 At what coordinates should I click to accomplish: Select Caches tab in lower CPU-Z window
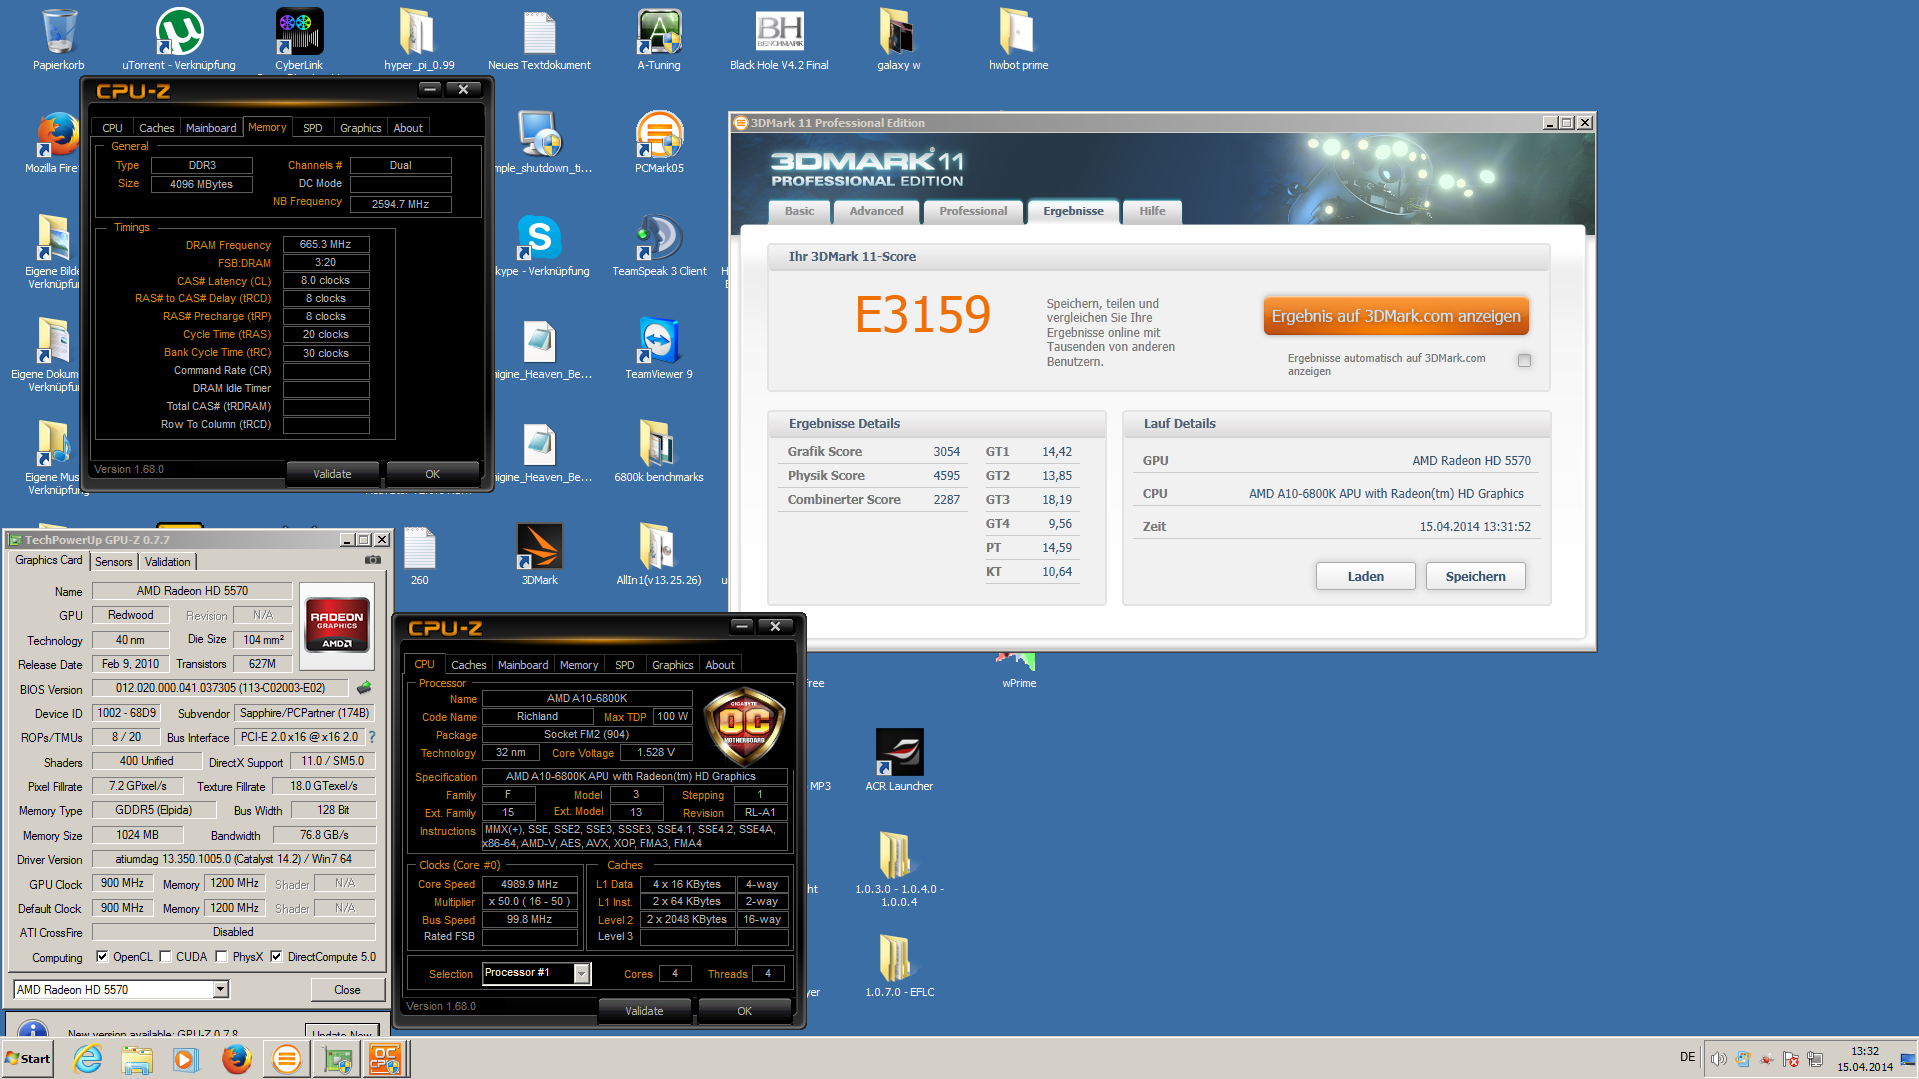pyautogui.click(x=468, y=665)
